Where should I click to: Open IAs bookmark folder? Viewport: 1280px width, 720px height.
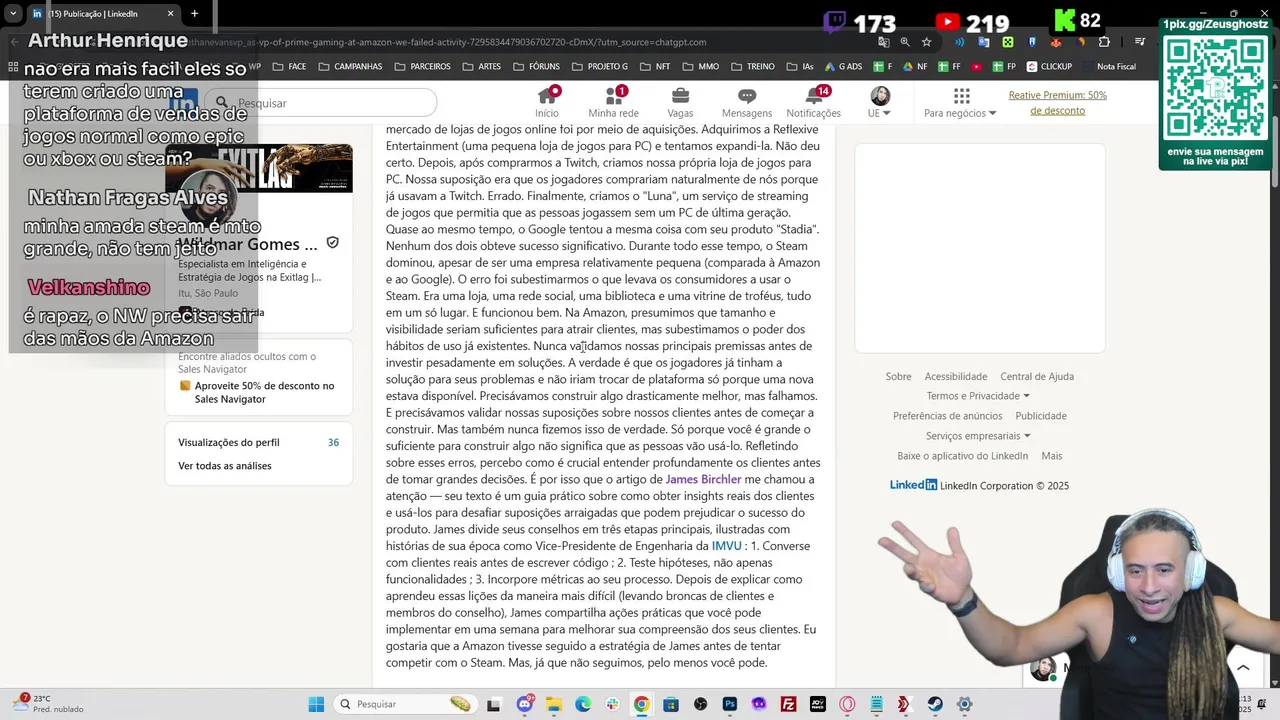click(x=800, y=67)
